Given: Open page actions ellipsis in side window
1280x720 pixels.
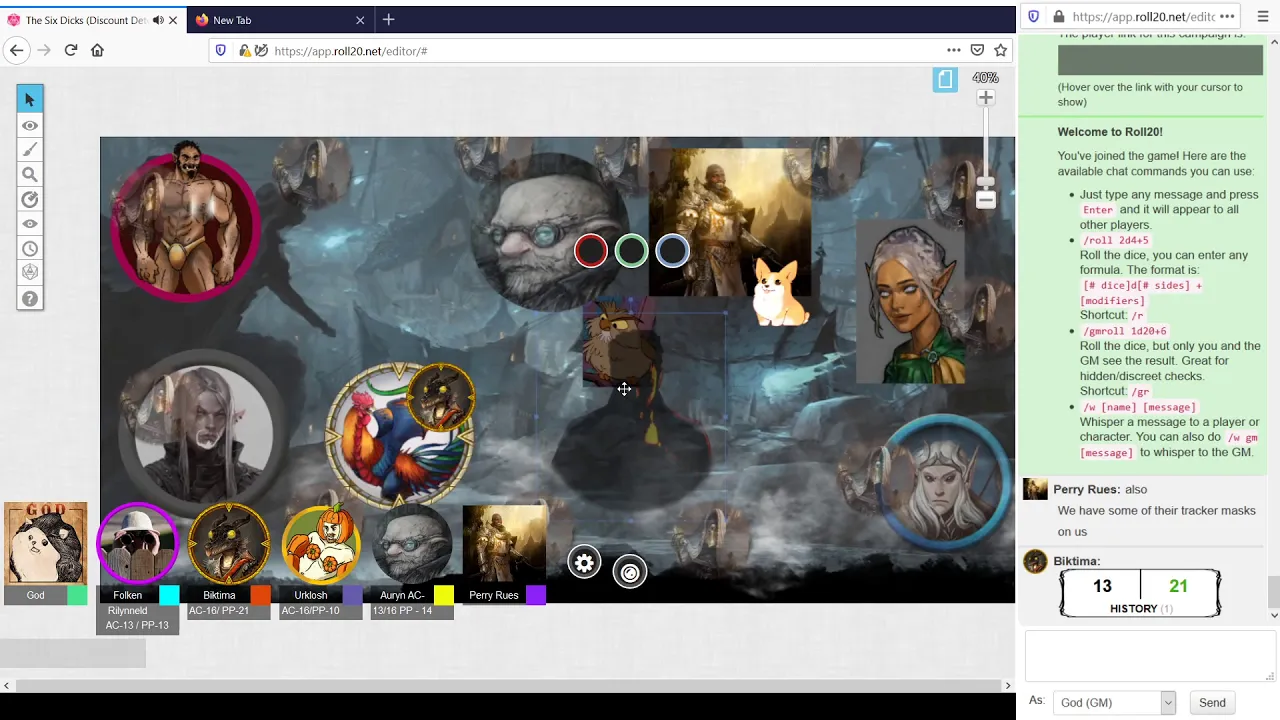Looking at the screenshot, I should pyautogui.click(x=1227, y=16).
